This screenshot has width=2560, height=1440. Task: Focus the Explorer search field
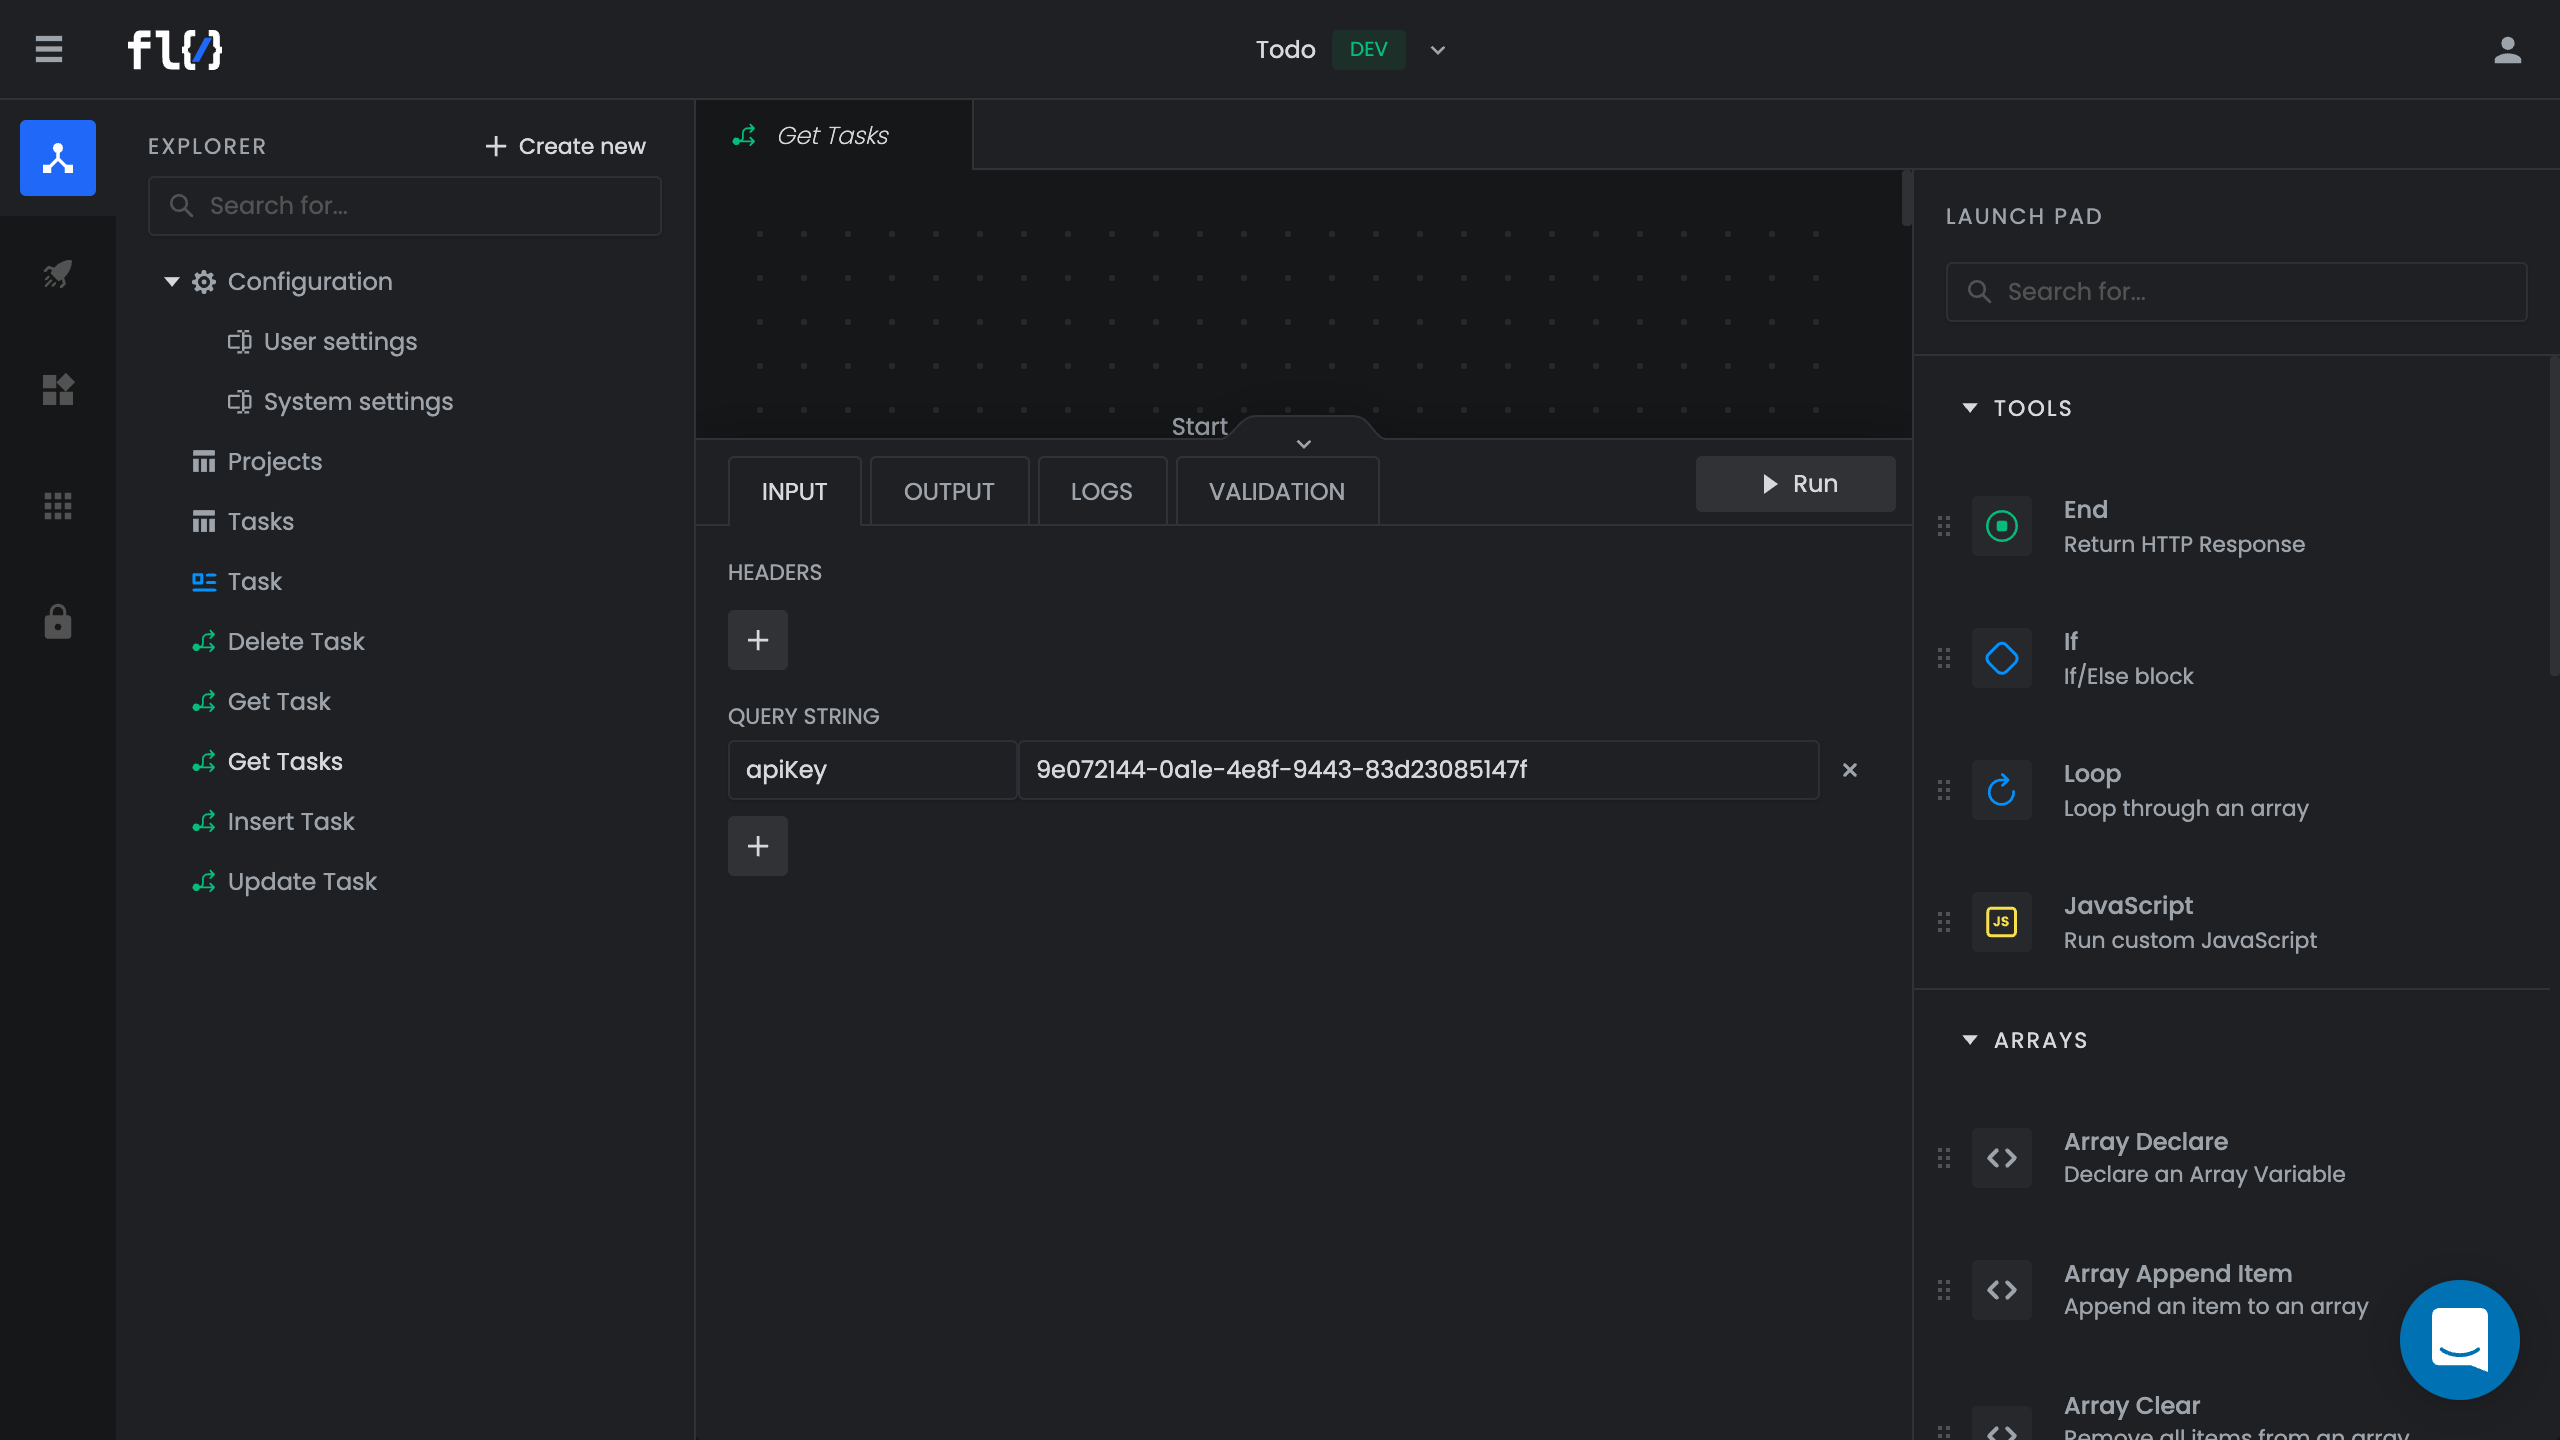(x=405, y=206)
